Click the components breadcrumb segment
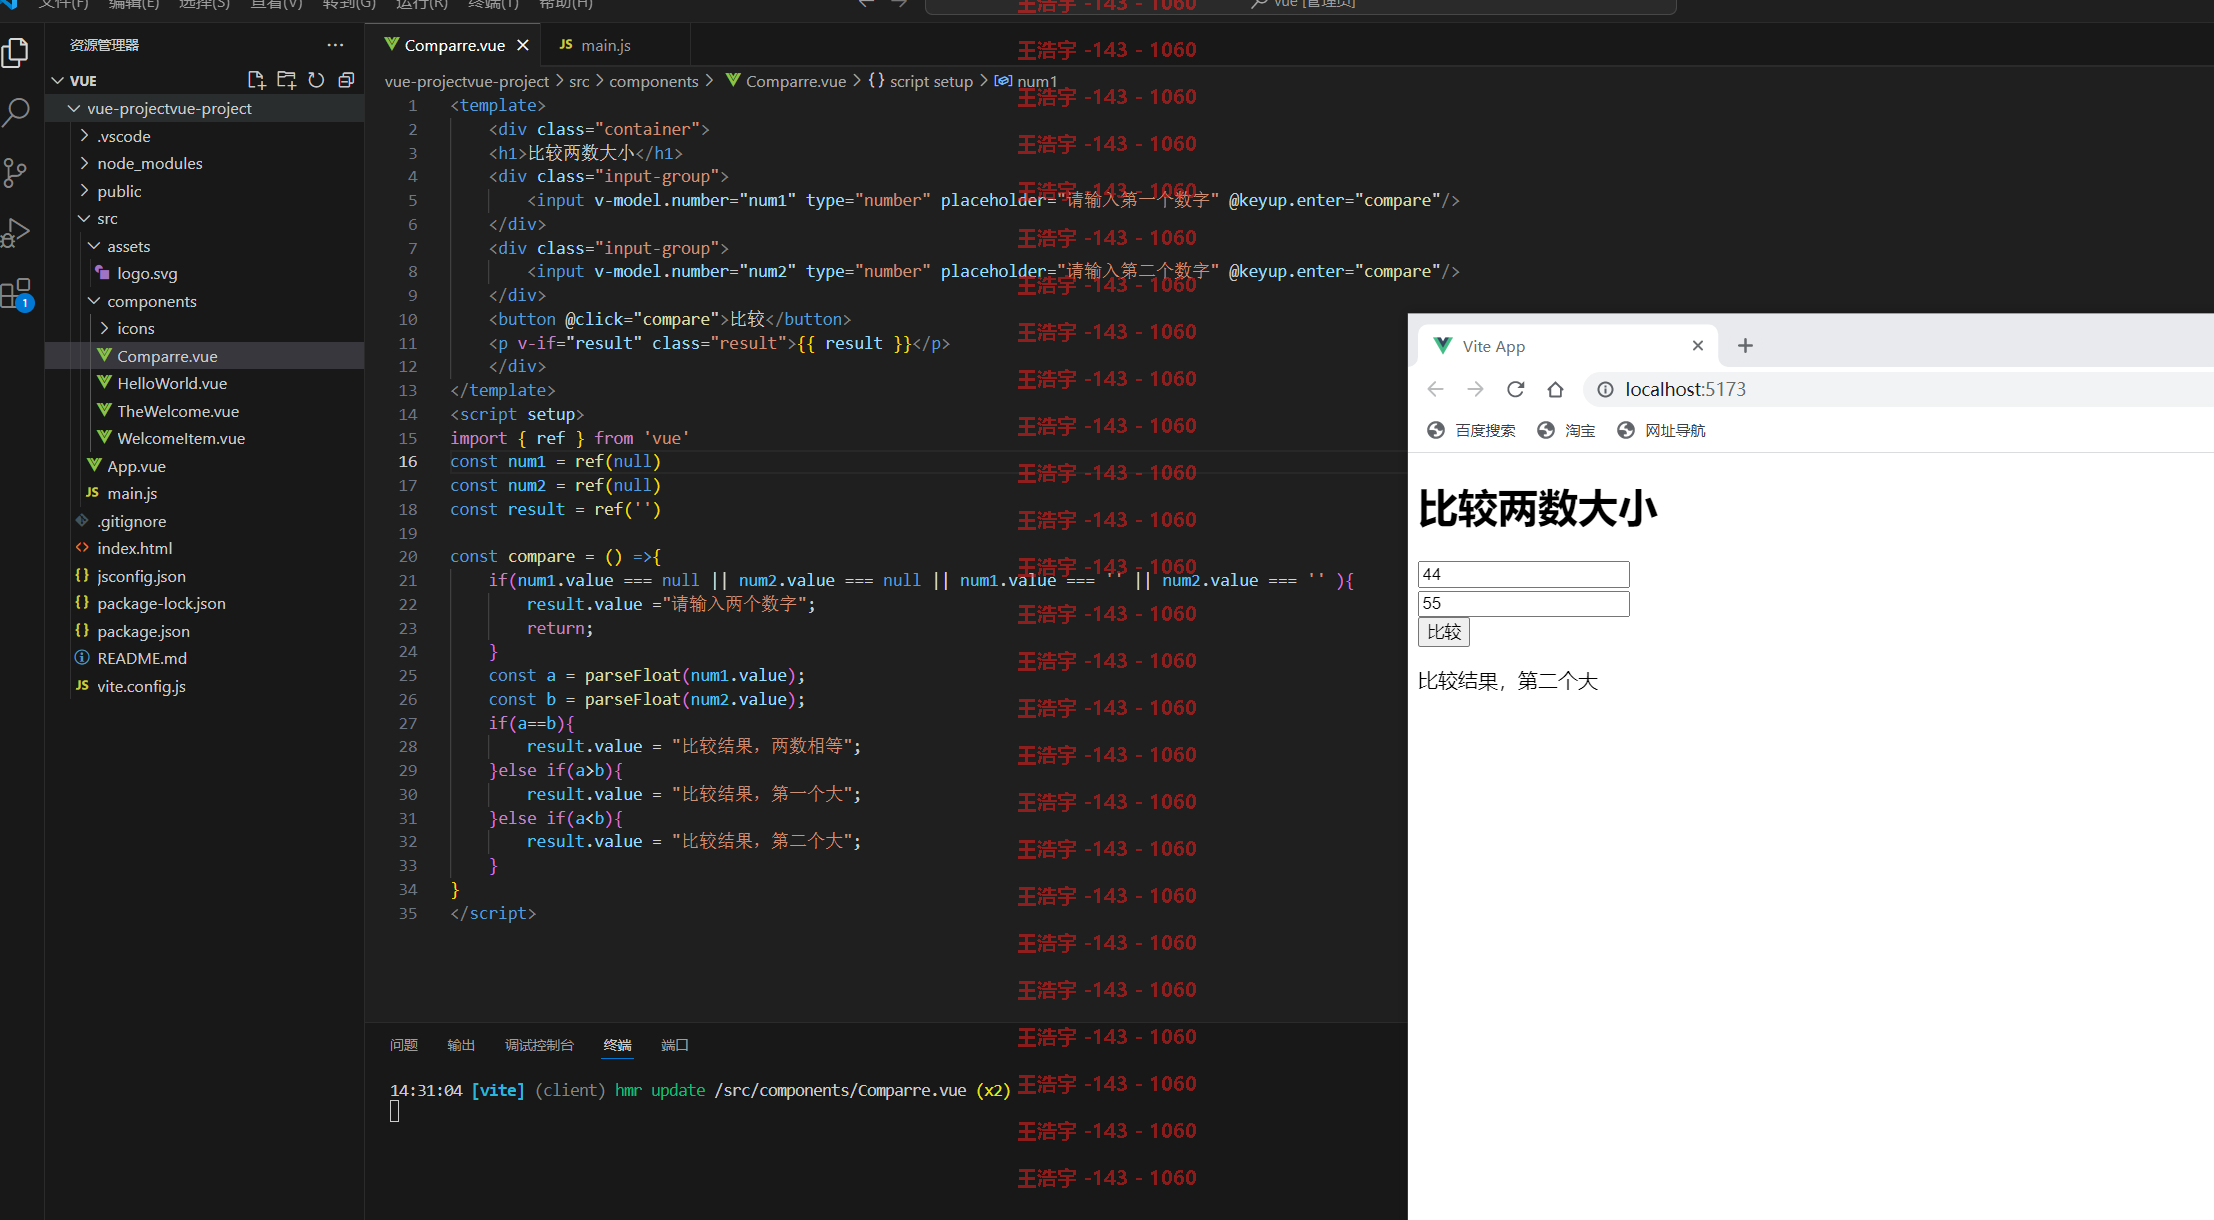 click(x=654, y=81)
